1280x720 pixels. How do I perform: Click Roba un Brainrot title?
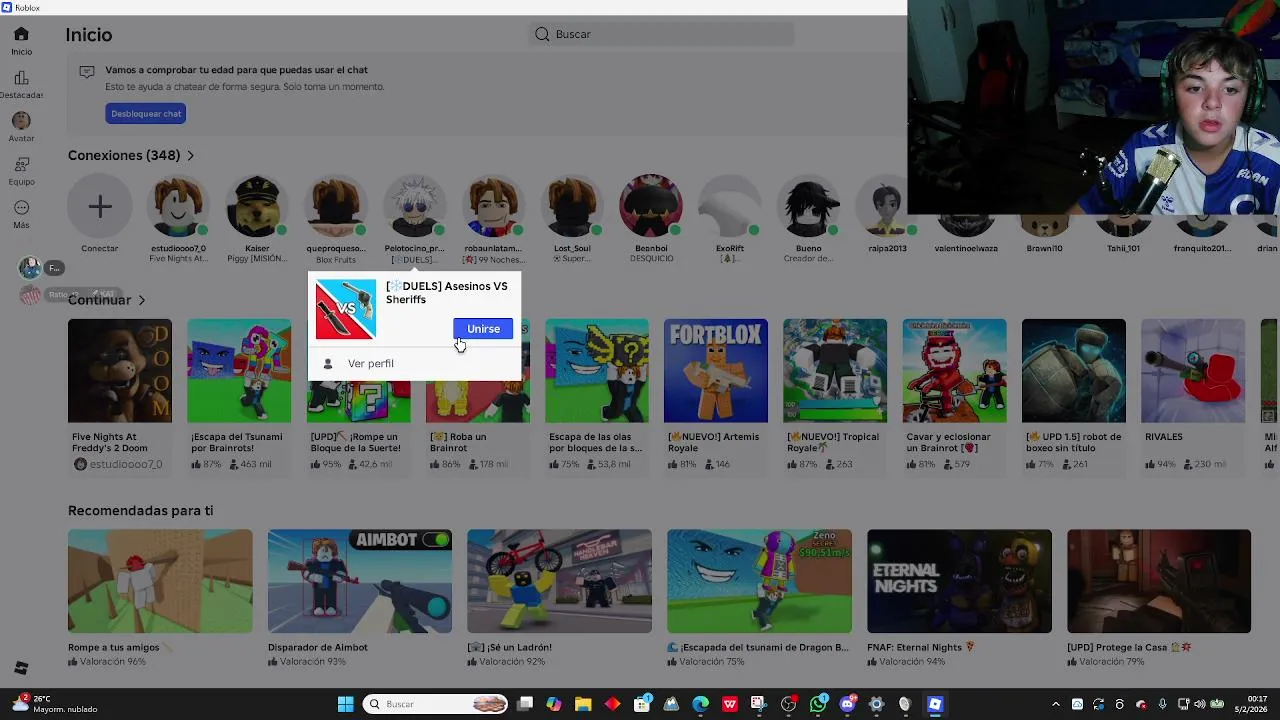click(458, 443)
